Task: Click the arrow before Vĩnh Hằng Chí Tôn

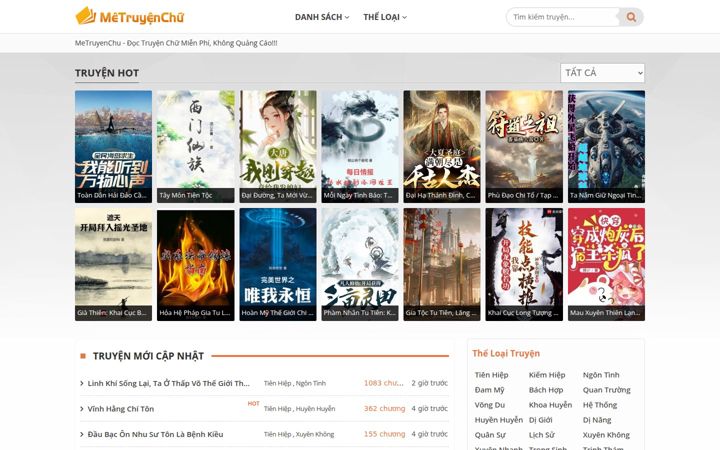Action: 82,409
